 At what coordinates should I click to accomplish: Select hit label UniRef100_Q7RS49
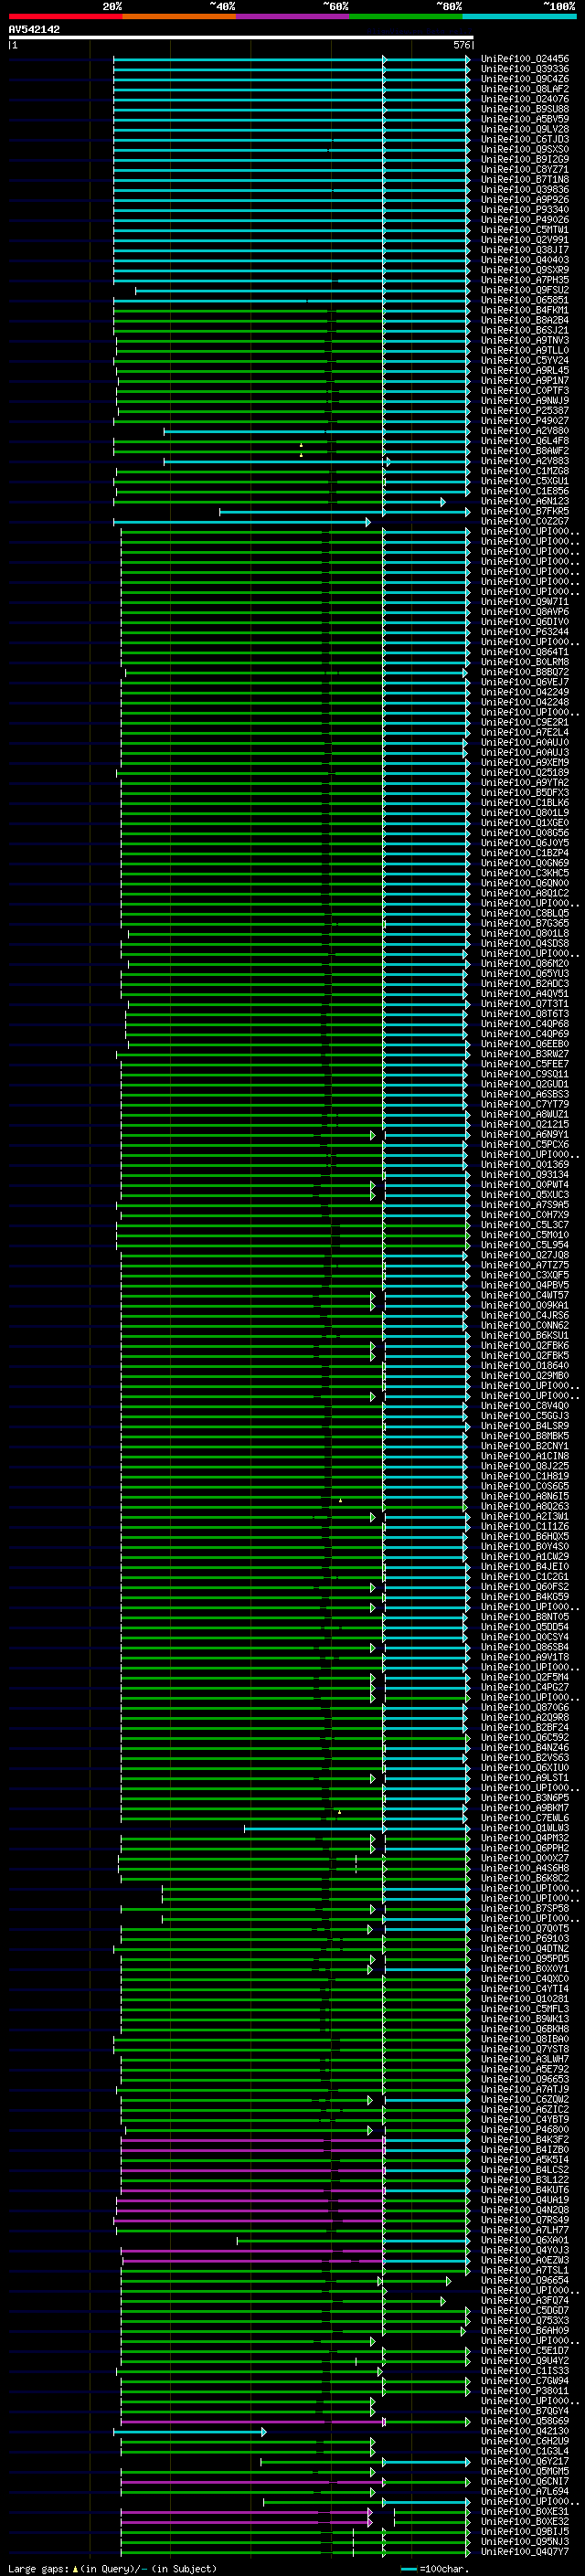pyautogui.click(x=525, y=2219)
